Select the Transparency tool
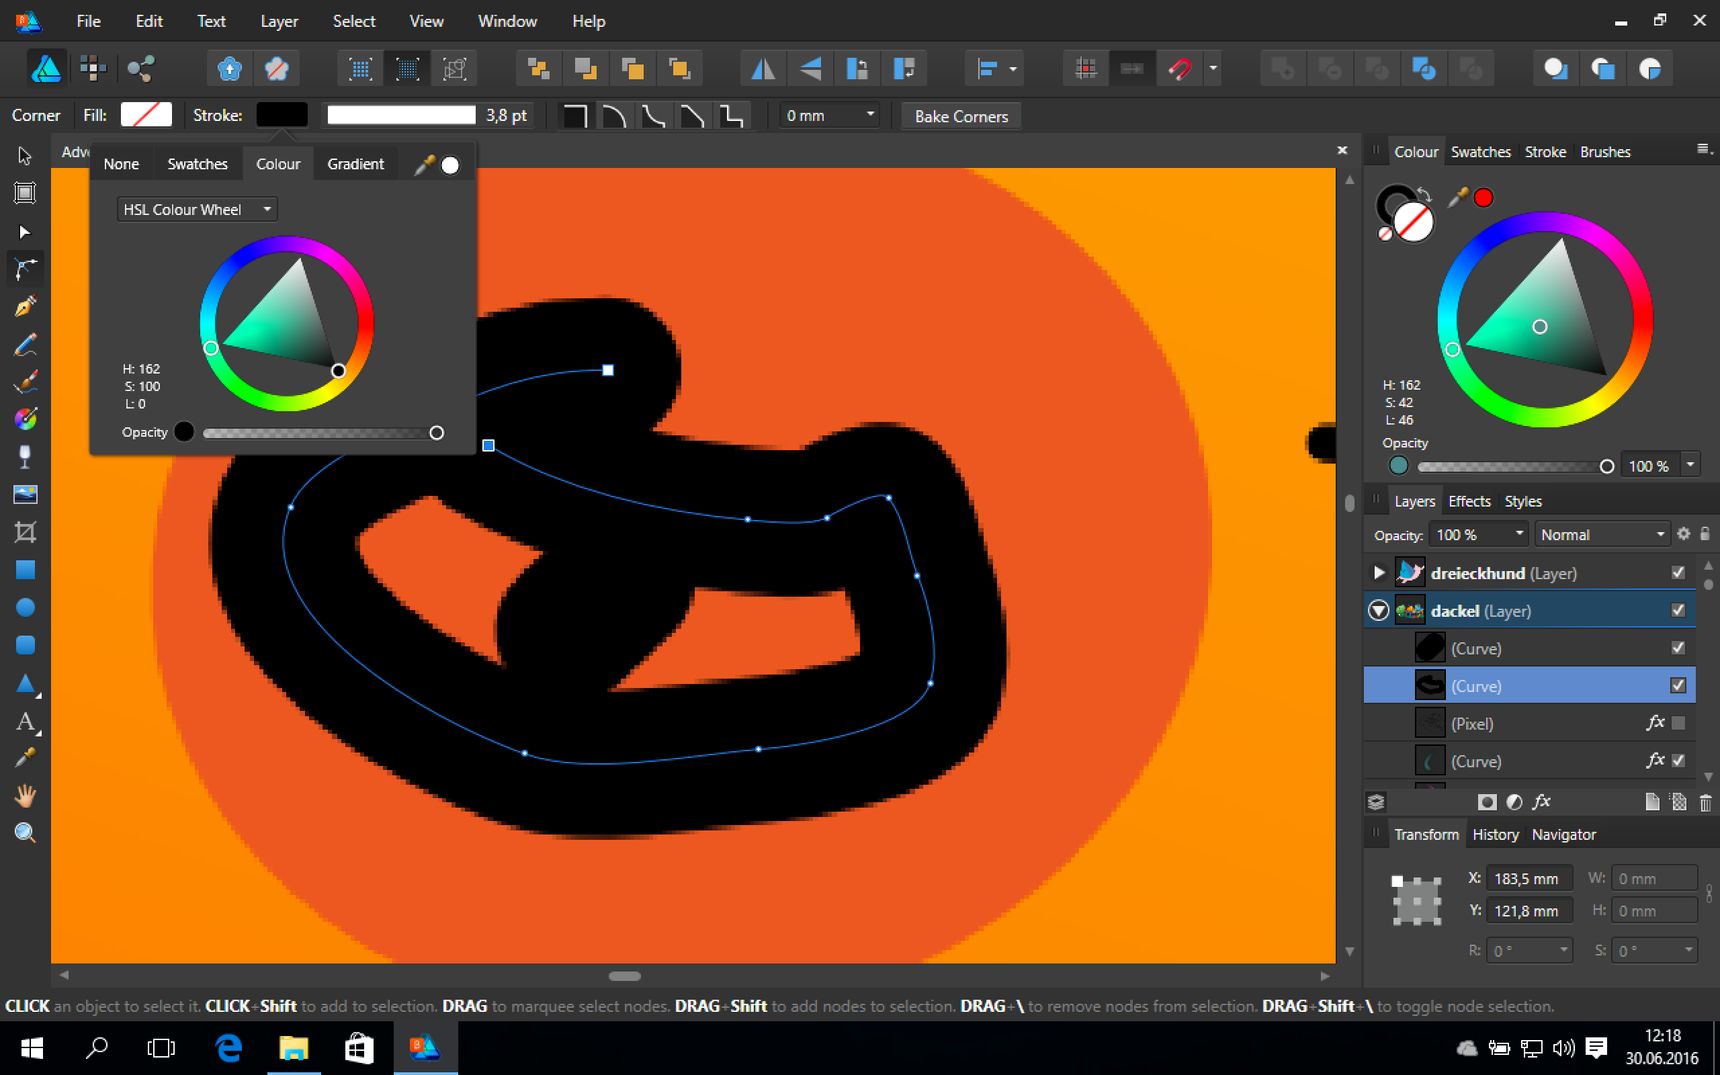Viewport: 1720px width, 1075px height. (x=25, y=457)
